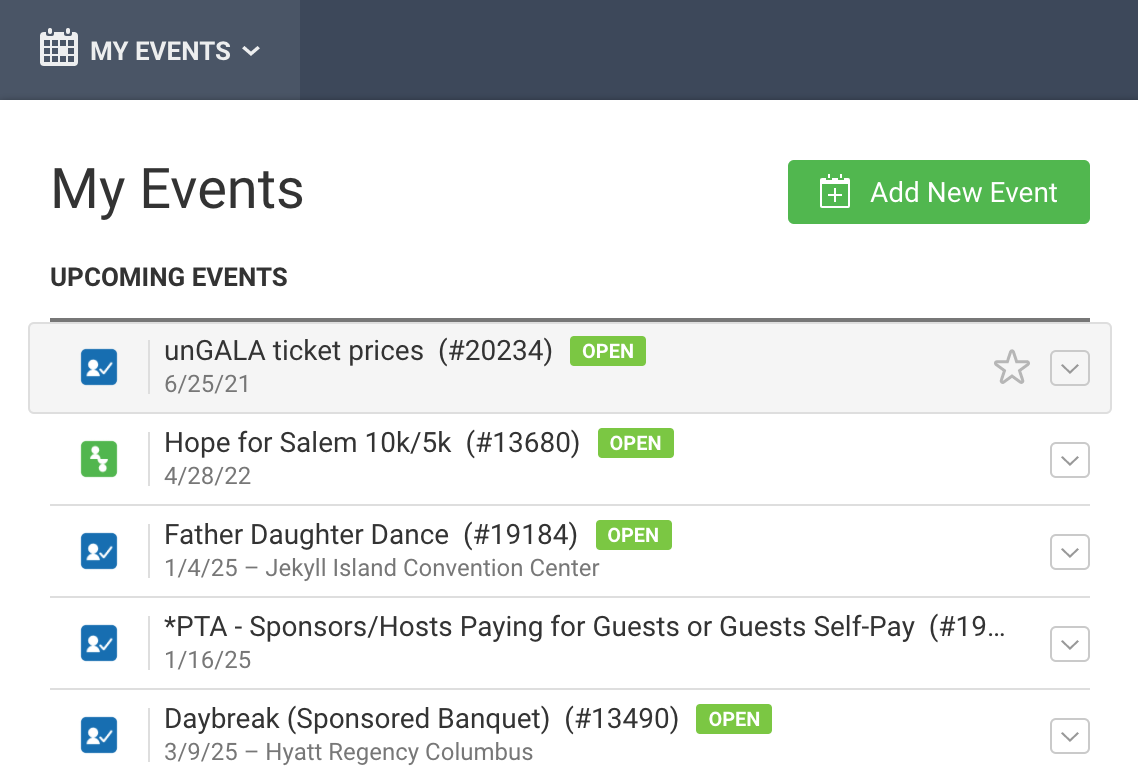Click the PTA Sponsors/Hosts event type icon
Viewport: 1138px width, 780px height.
tap(99, 643)
